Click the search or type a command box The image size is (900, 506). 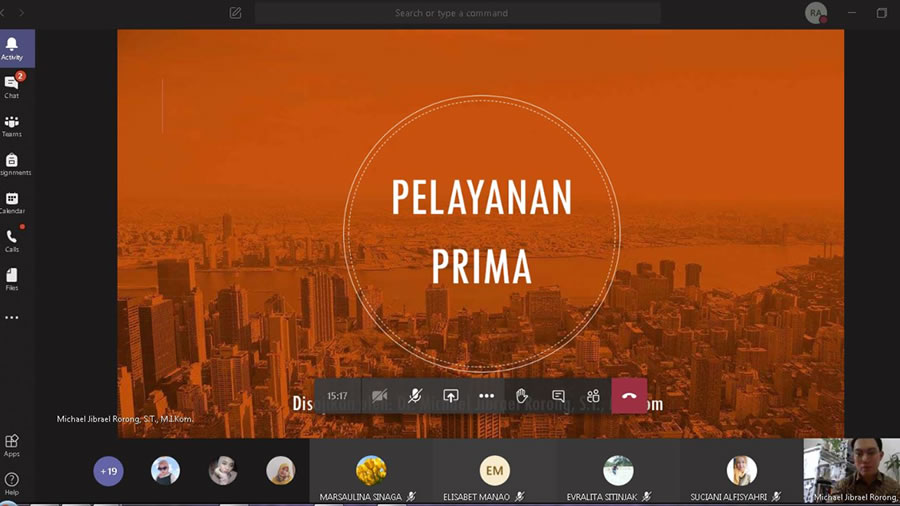tap(457, 13)
